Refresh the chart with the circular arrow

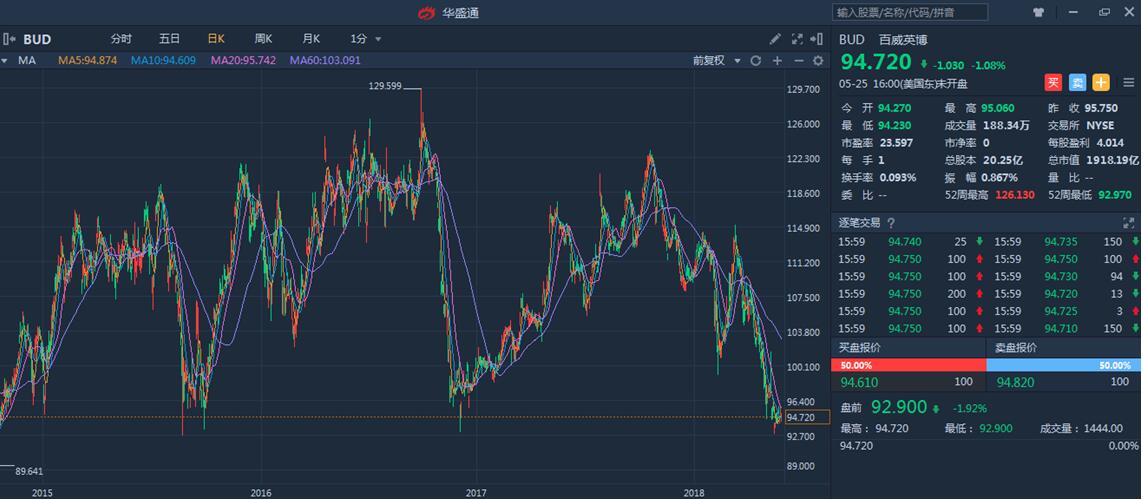(756, 60)
